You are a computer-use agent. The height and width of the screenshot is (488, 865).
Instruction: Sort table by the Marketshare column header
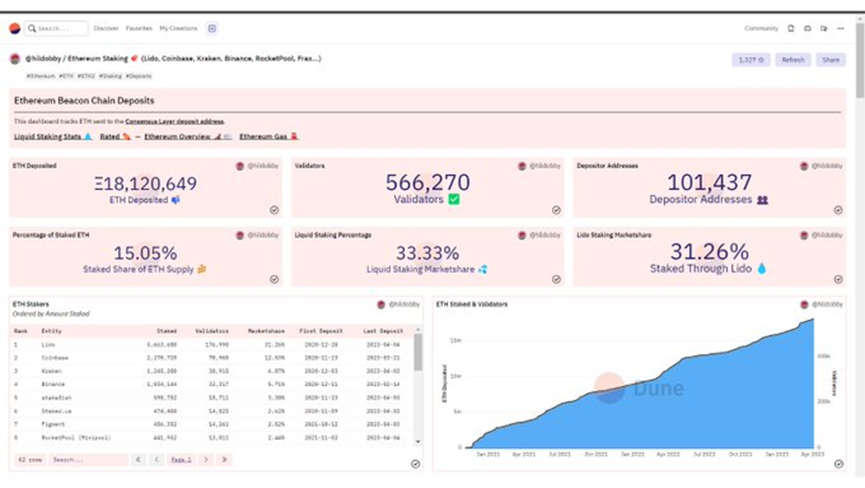pos(266,331)
